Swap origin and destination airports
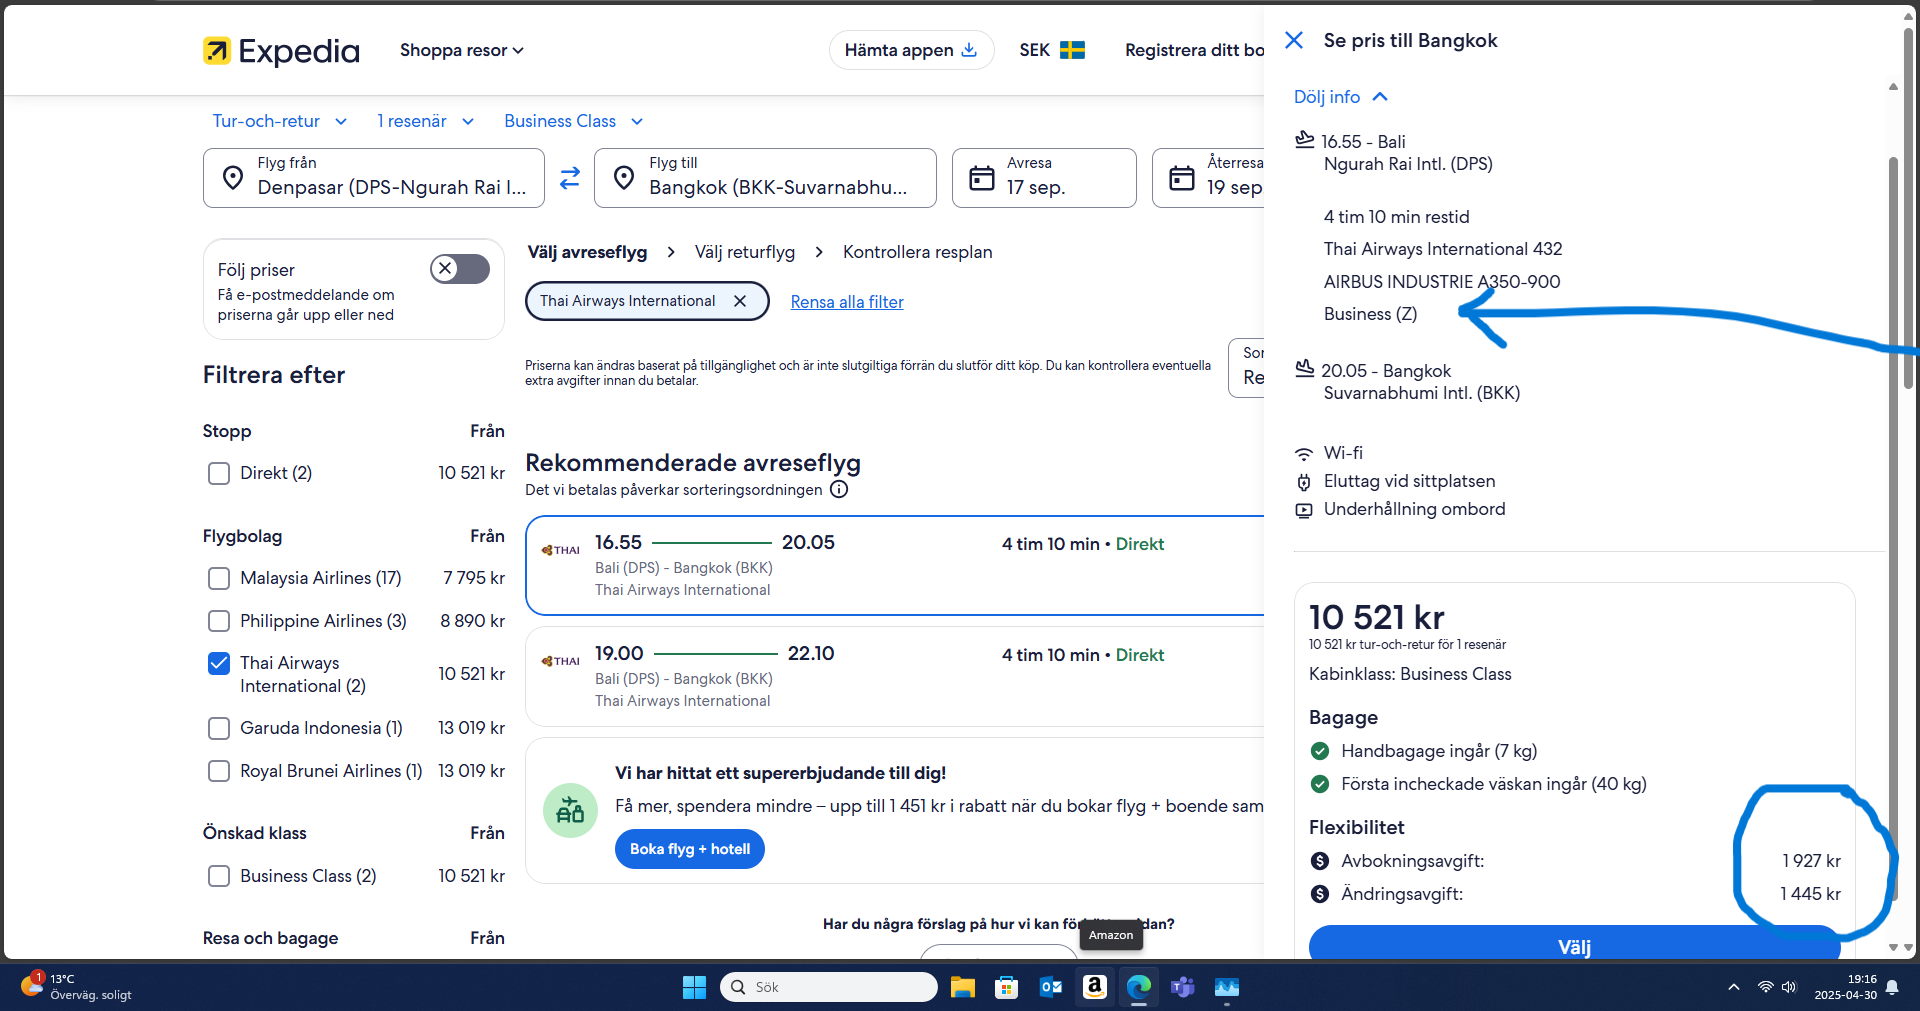 click(569, 178)
